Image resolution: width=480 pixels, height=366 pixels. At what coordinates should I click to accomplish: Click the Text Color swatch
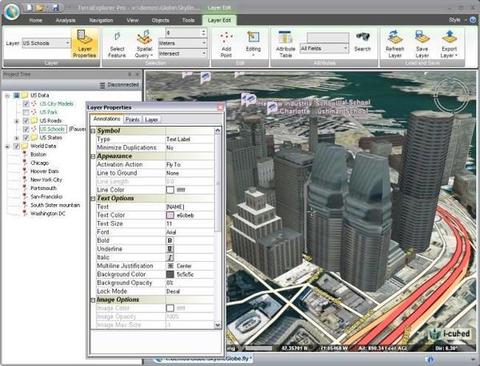click(170, 215)
